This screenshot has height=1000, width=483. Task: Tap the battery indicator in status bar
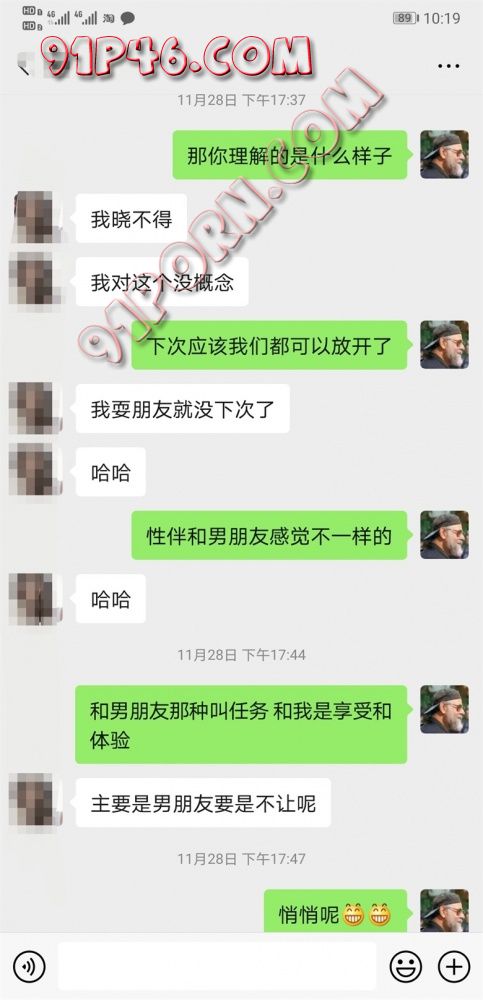coord(405,18)
